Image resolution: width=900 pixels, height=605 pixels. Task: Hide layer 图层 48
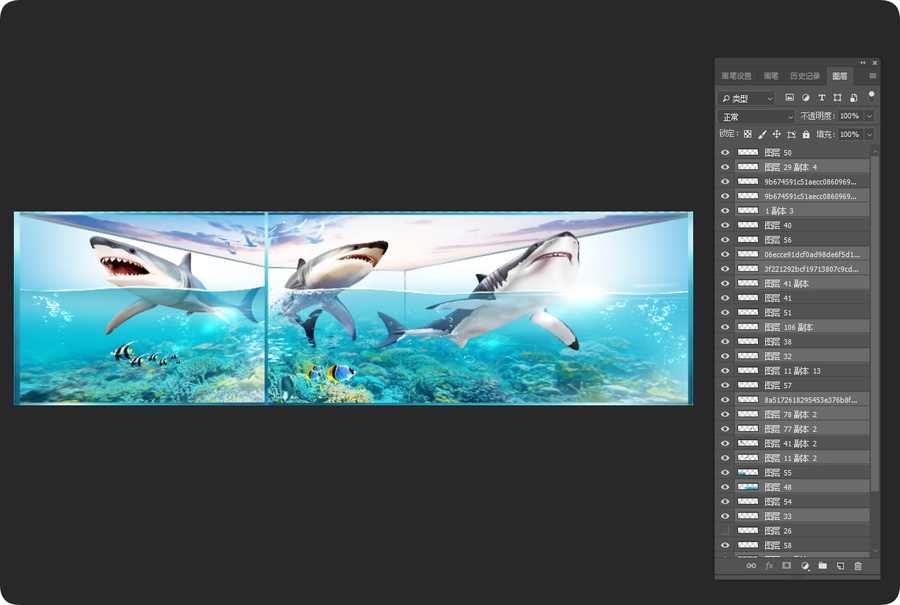point(725,487)
